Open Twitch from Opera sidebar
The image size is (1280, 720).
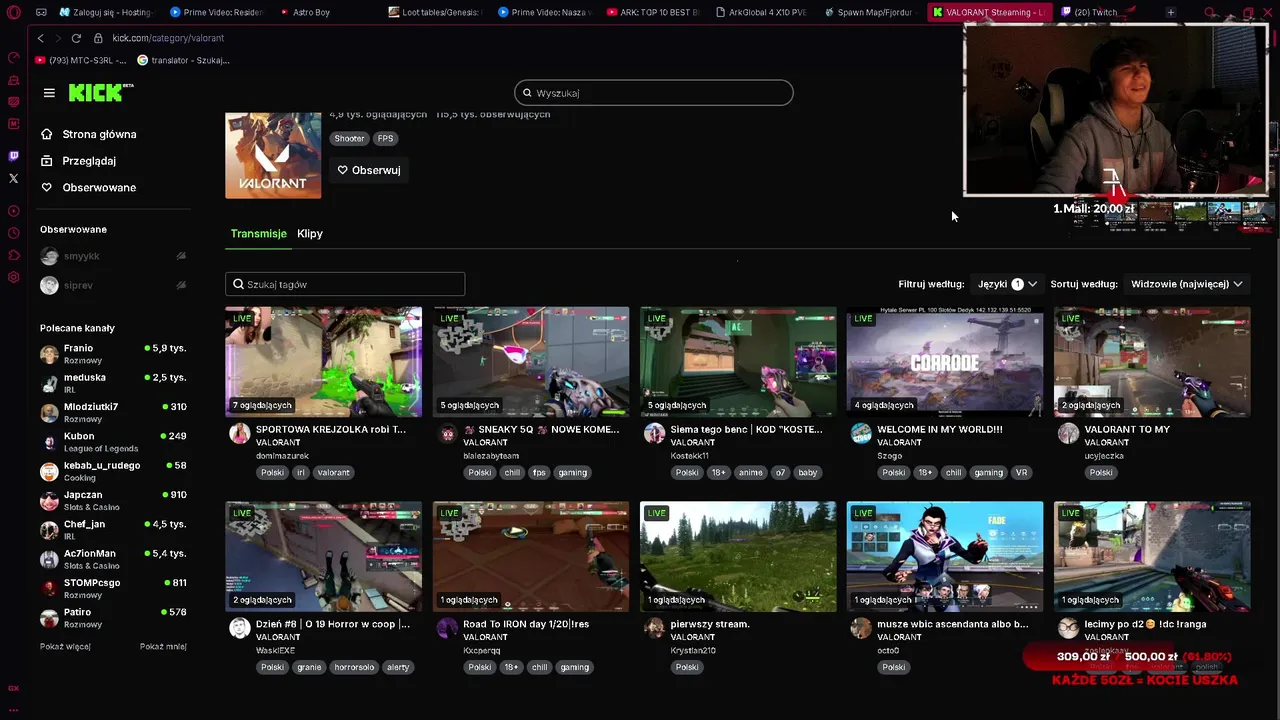tap(13, 156)
